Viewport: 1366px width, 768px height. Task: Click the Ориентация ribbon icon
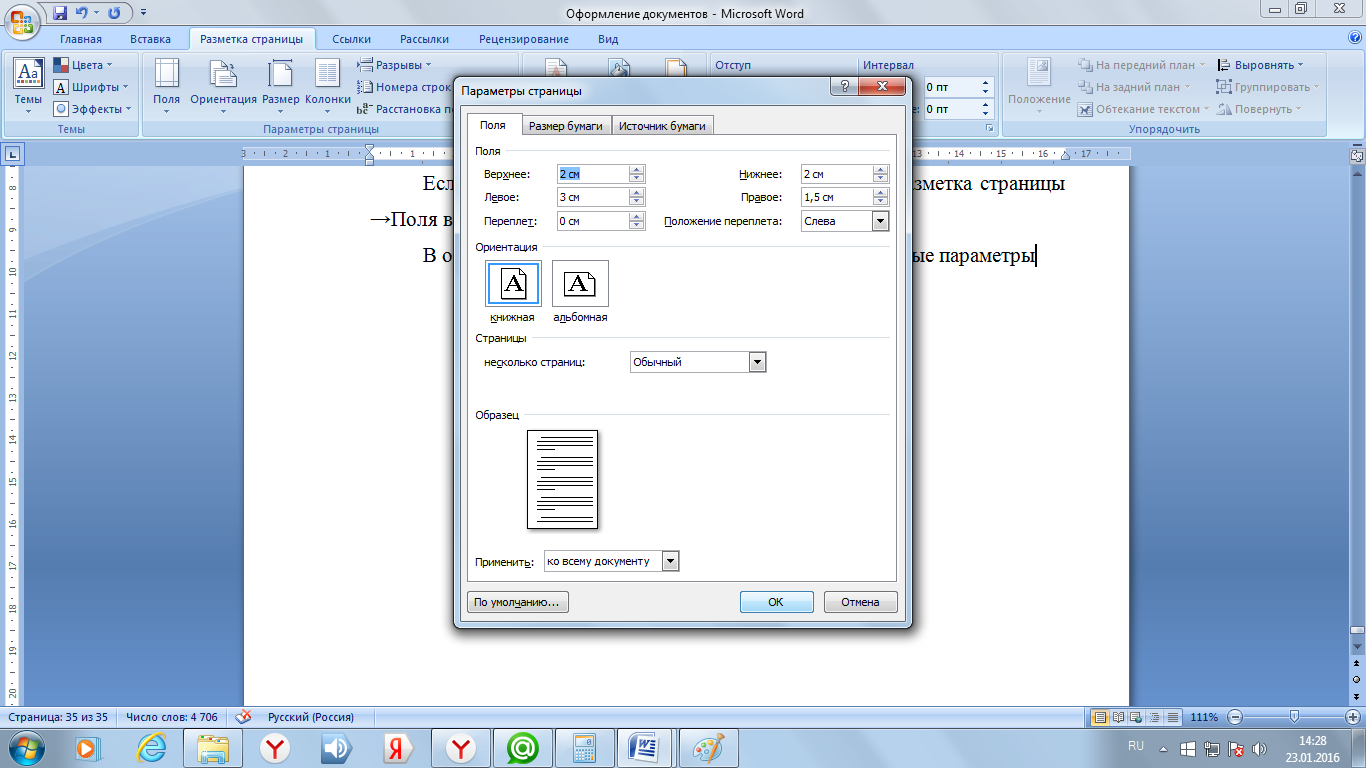click(223, 86)
